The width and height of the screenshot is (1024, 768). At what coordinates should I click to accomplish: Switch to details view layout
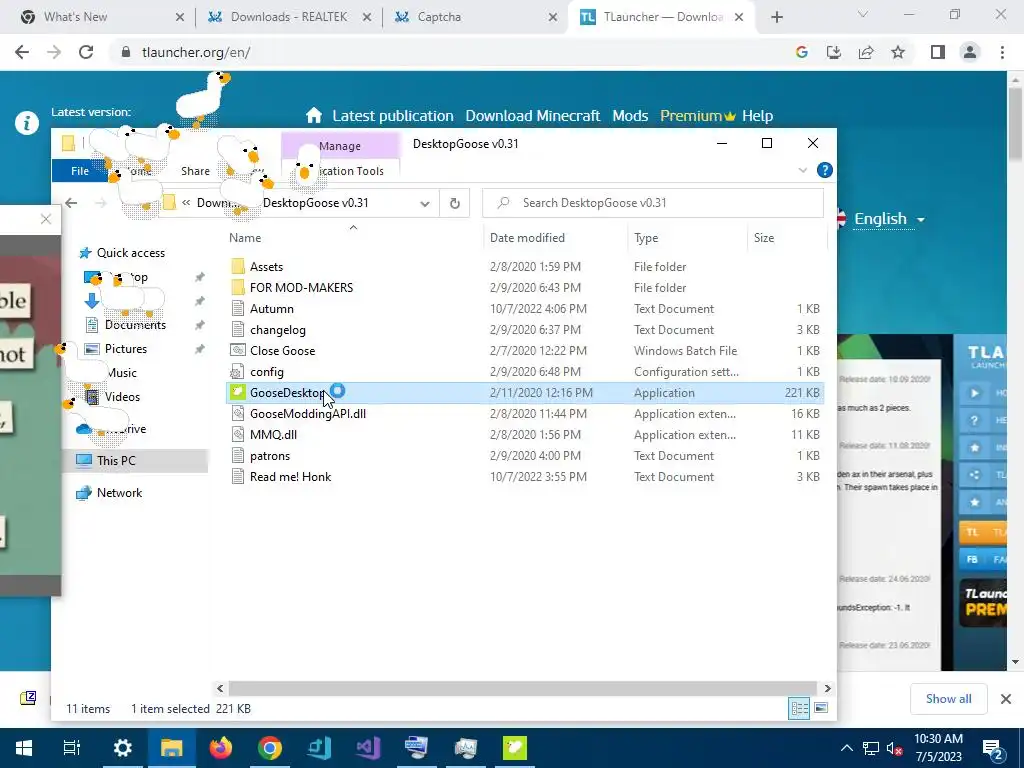(x=799, y=709)
